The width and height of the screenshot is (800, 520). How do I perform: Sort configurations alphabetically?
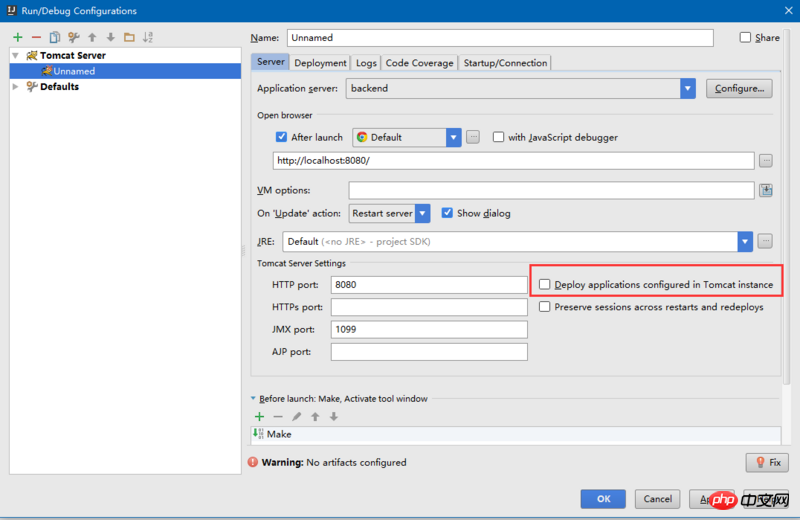click(x=148, y=37)
